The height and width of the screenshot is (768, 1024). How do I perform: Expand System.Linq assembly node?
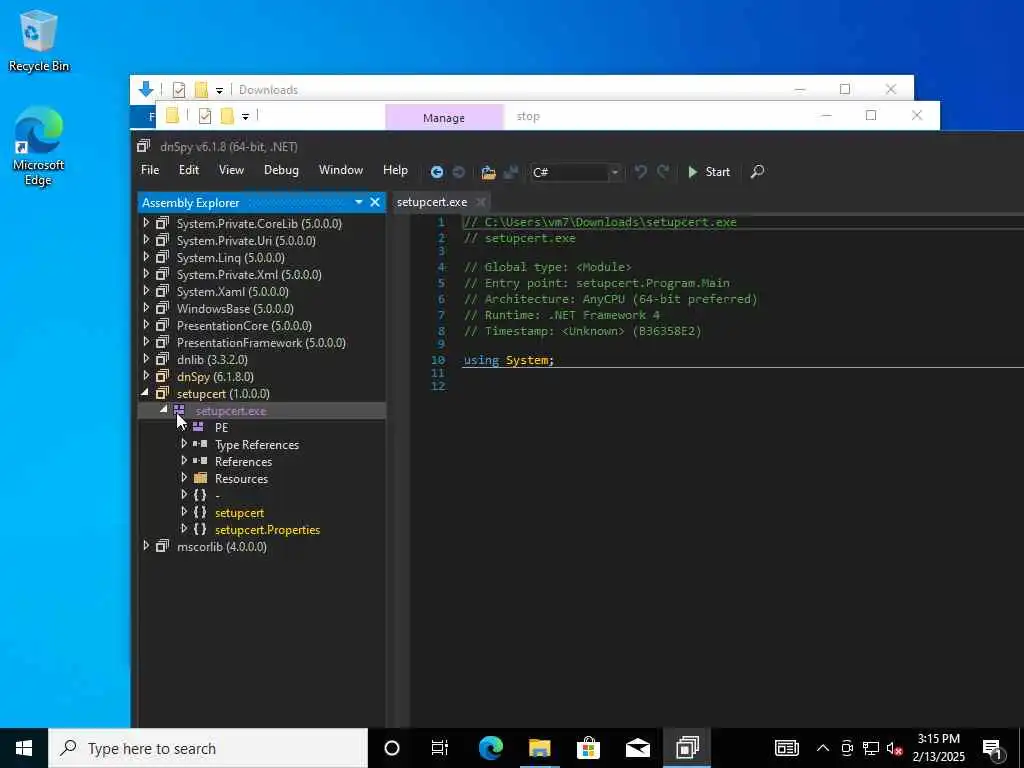pyautogui.click(x=146, y=257)
